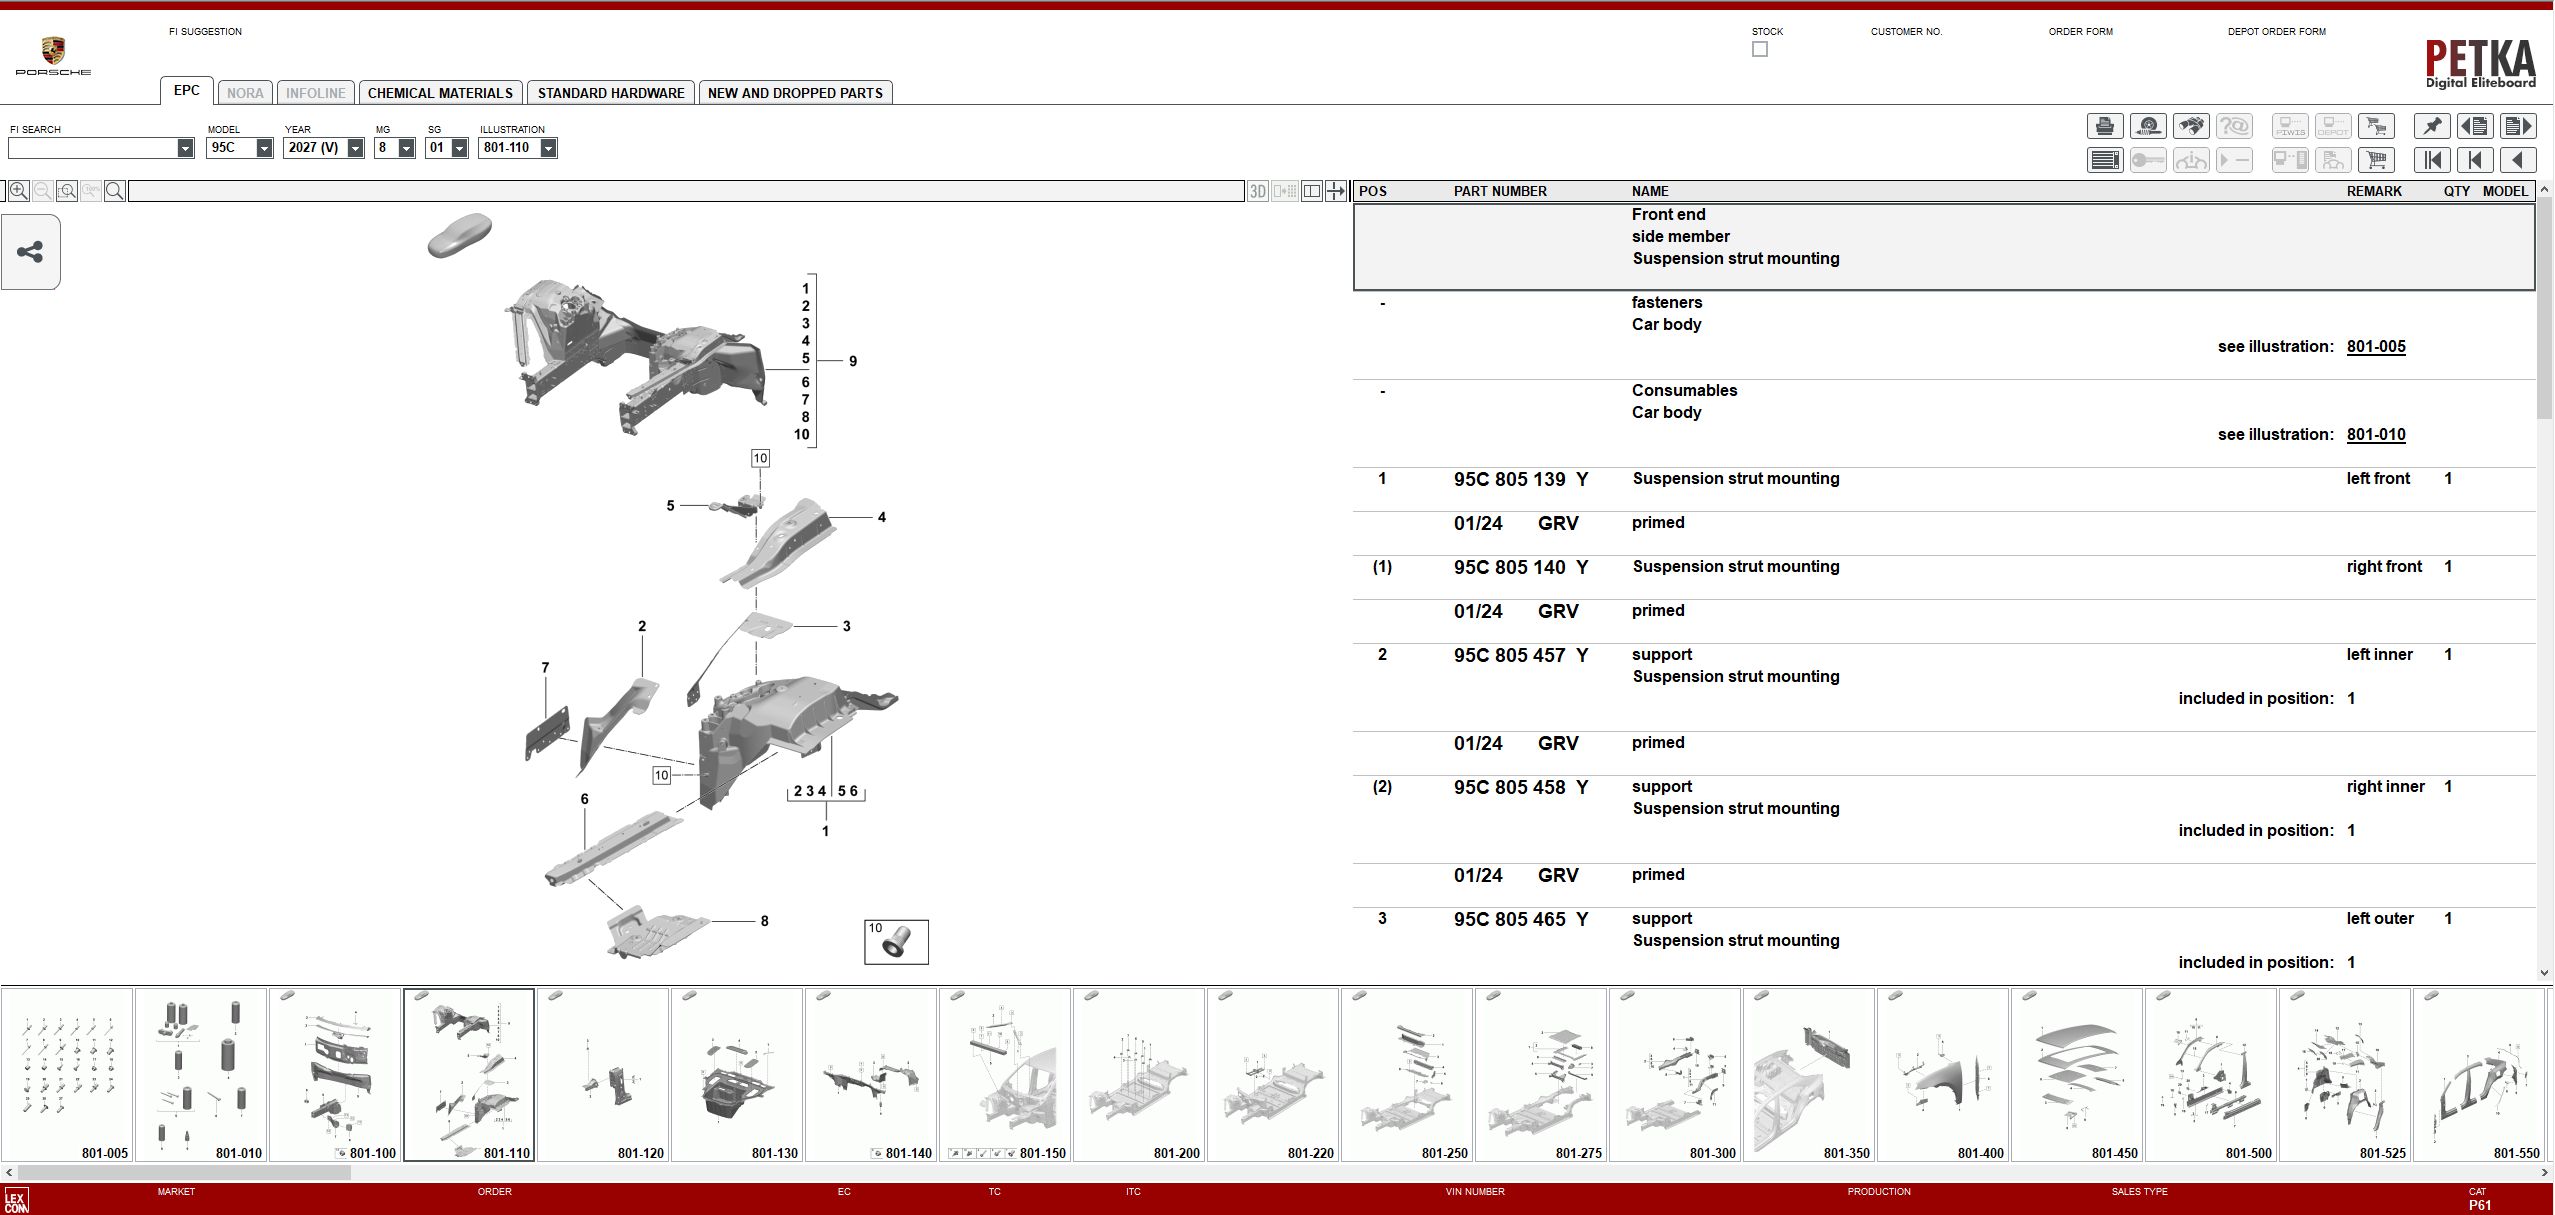
Task: Open the MG dropdown showing 8
Action: pyautogui.click(x=406, y=148)
